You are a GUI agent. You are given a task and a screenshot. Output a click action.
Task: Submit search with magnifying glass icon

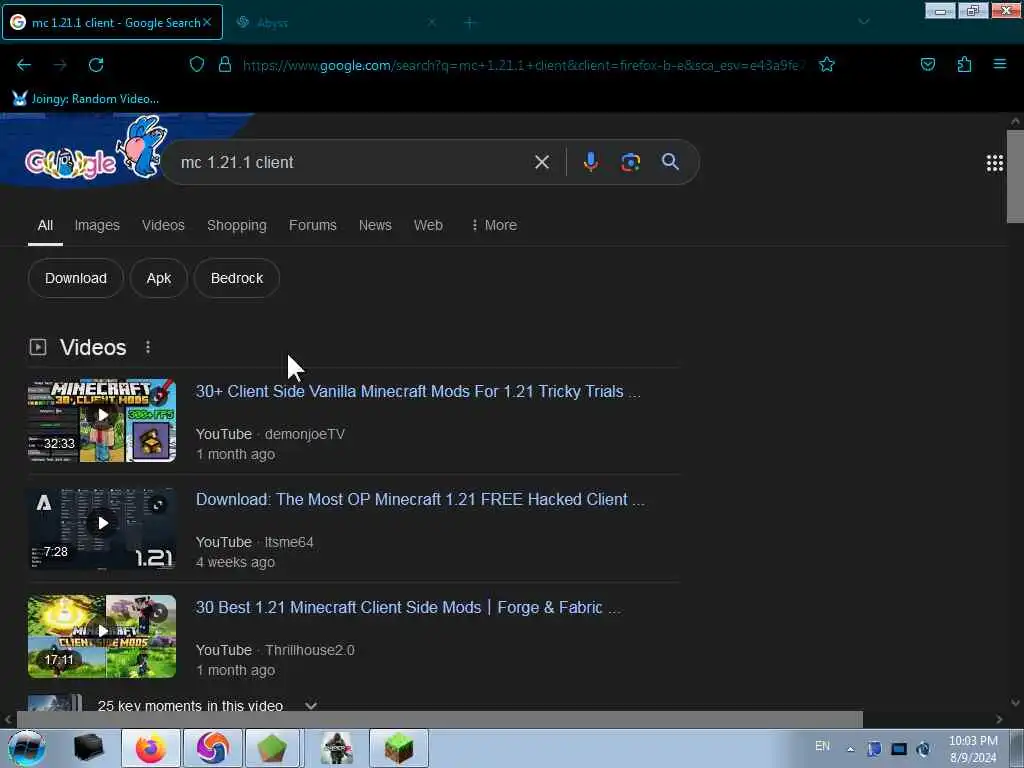tap(670, 162)
